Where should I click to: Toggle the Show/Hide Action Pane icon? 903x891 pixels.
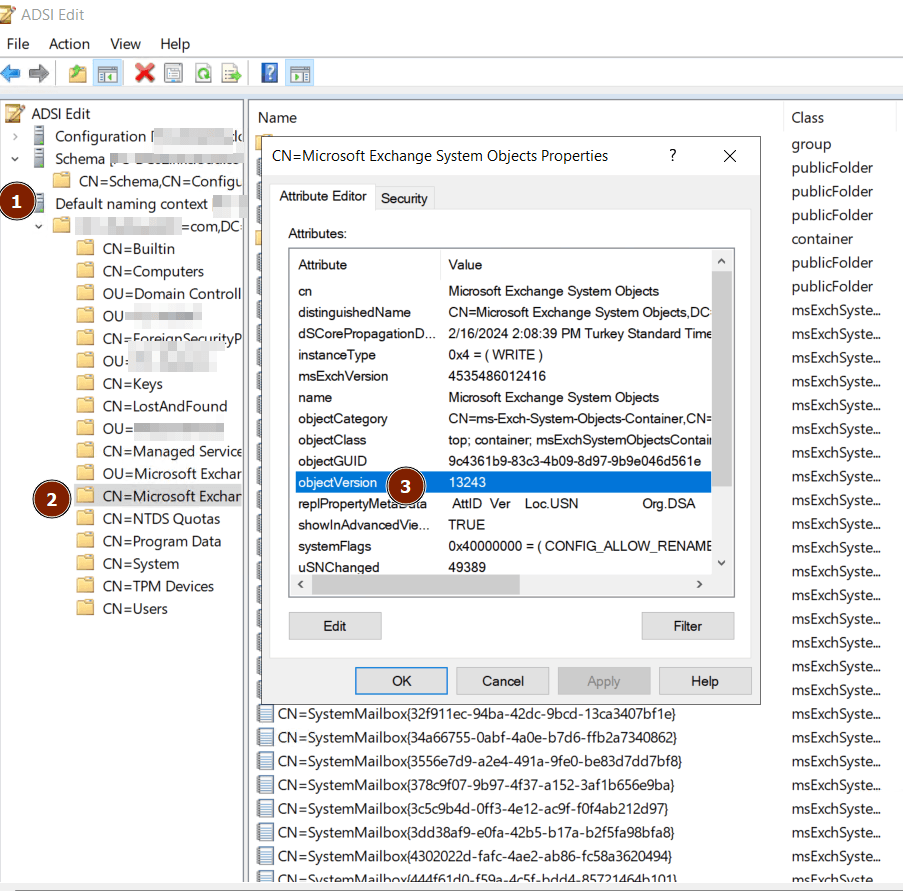pyautogui.click(x=299, y=73)
